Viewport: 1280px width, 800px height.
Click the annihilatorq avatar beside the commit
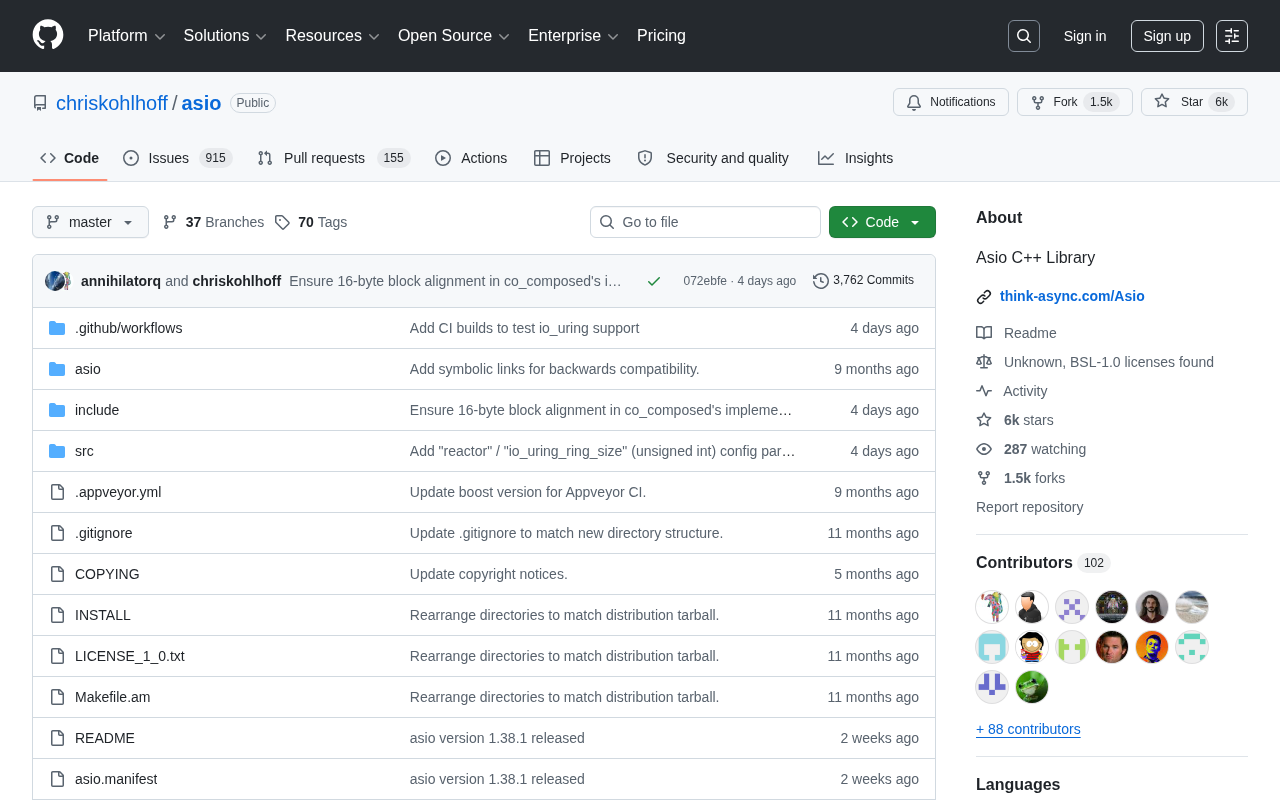[56, 281]
